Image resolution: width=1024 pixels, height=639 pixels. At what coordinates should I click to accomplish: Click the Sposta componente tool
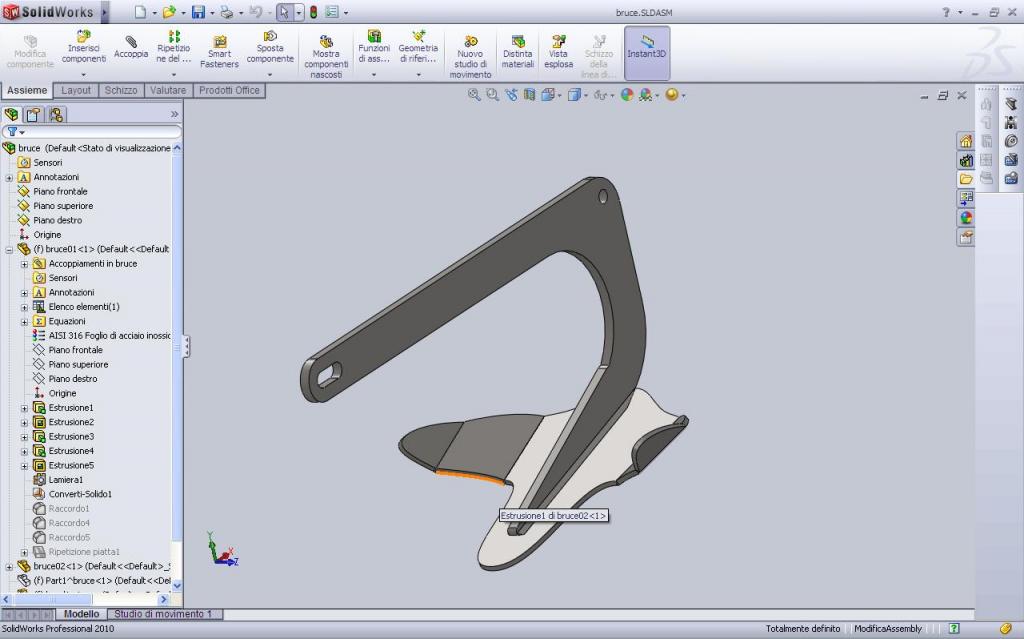tap(270, 47)
